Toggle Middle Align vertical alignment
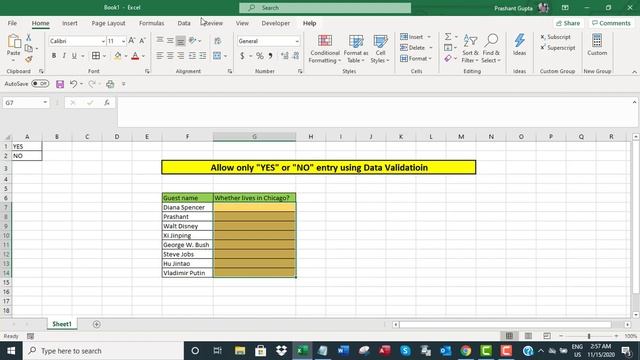This screenshot has height=360, width=640. point(170,40)
